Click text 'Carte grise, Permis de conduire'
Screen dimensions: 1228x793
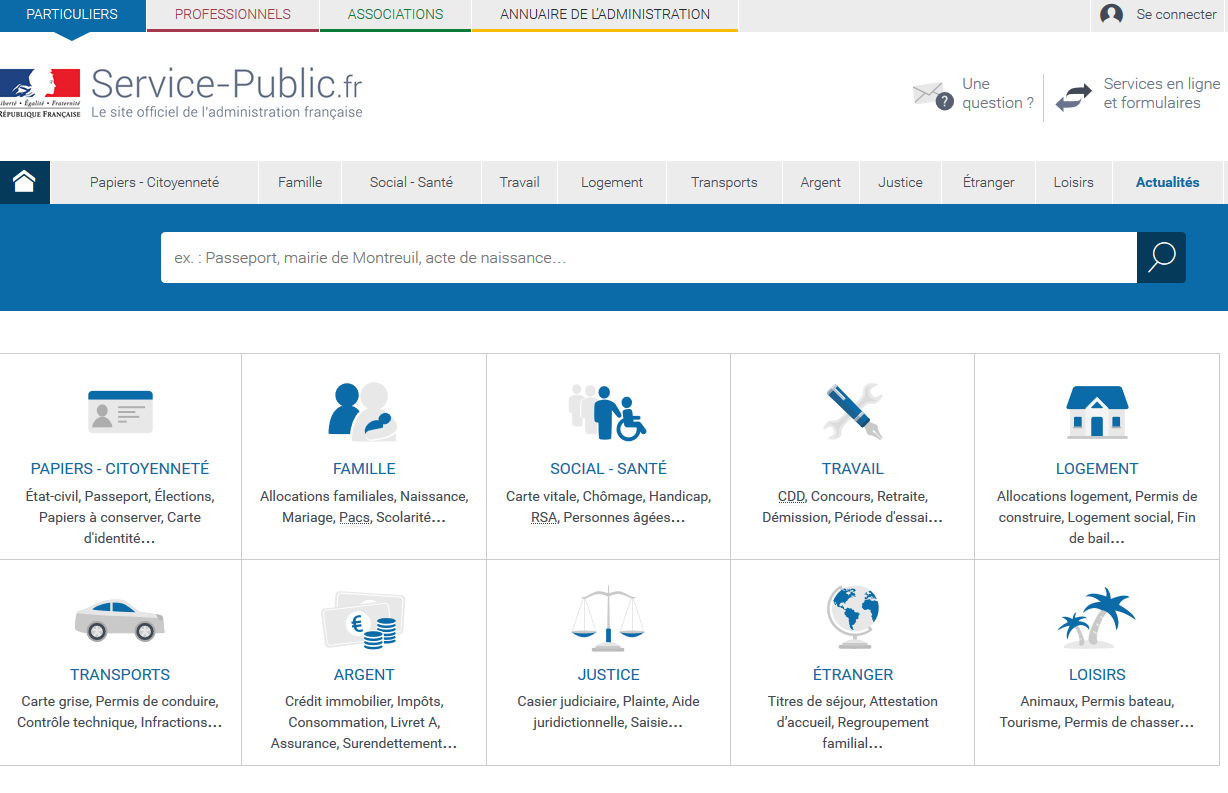coord(120,712)
